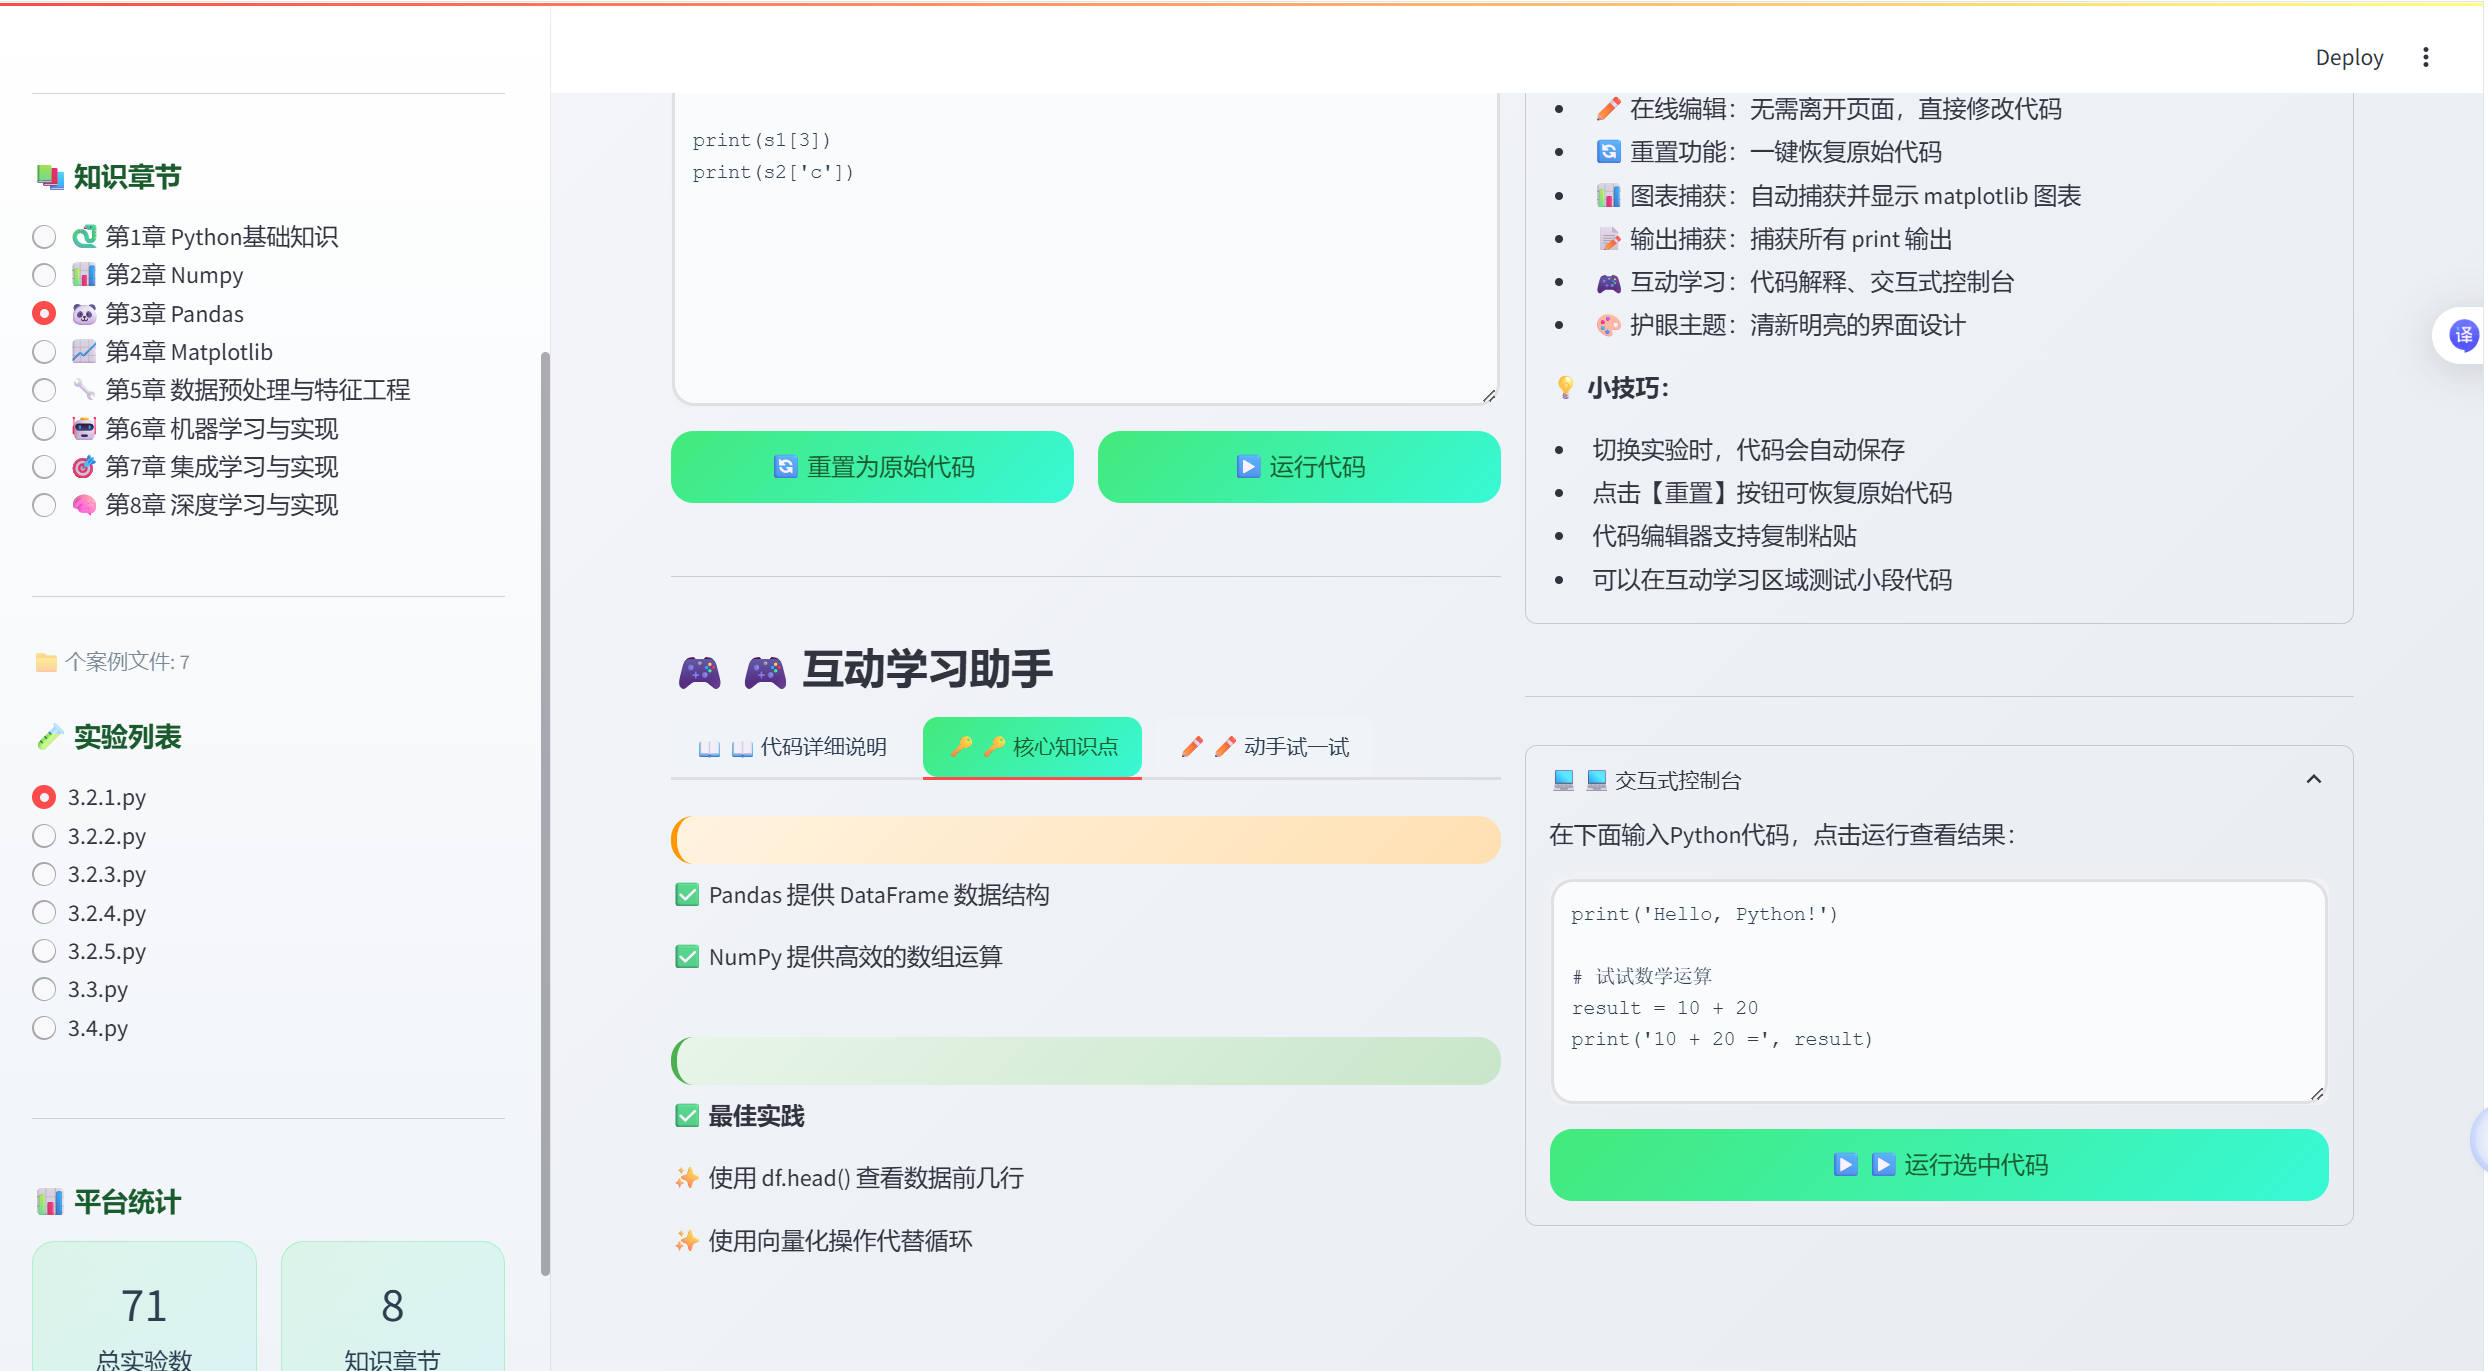Click the Deploy button
This screenshot has width=2488, height=1371.
point(2349,57)
